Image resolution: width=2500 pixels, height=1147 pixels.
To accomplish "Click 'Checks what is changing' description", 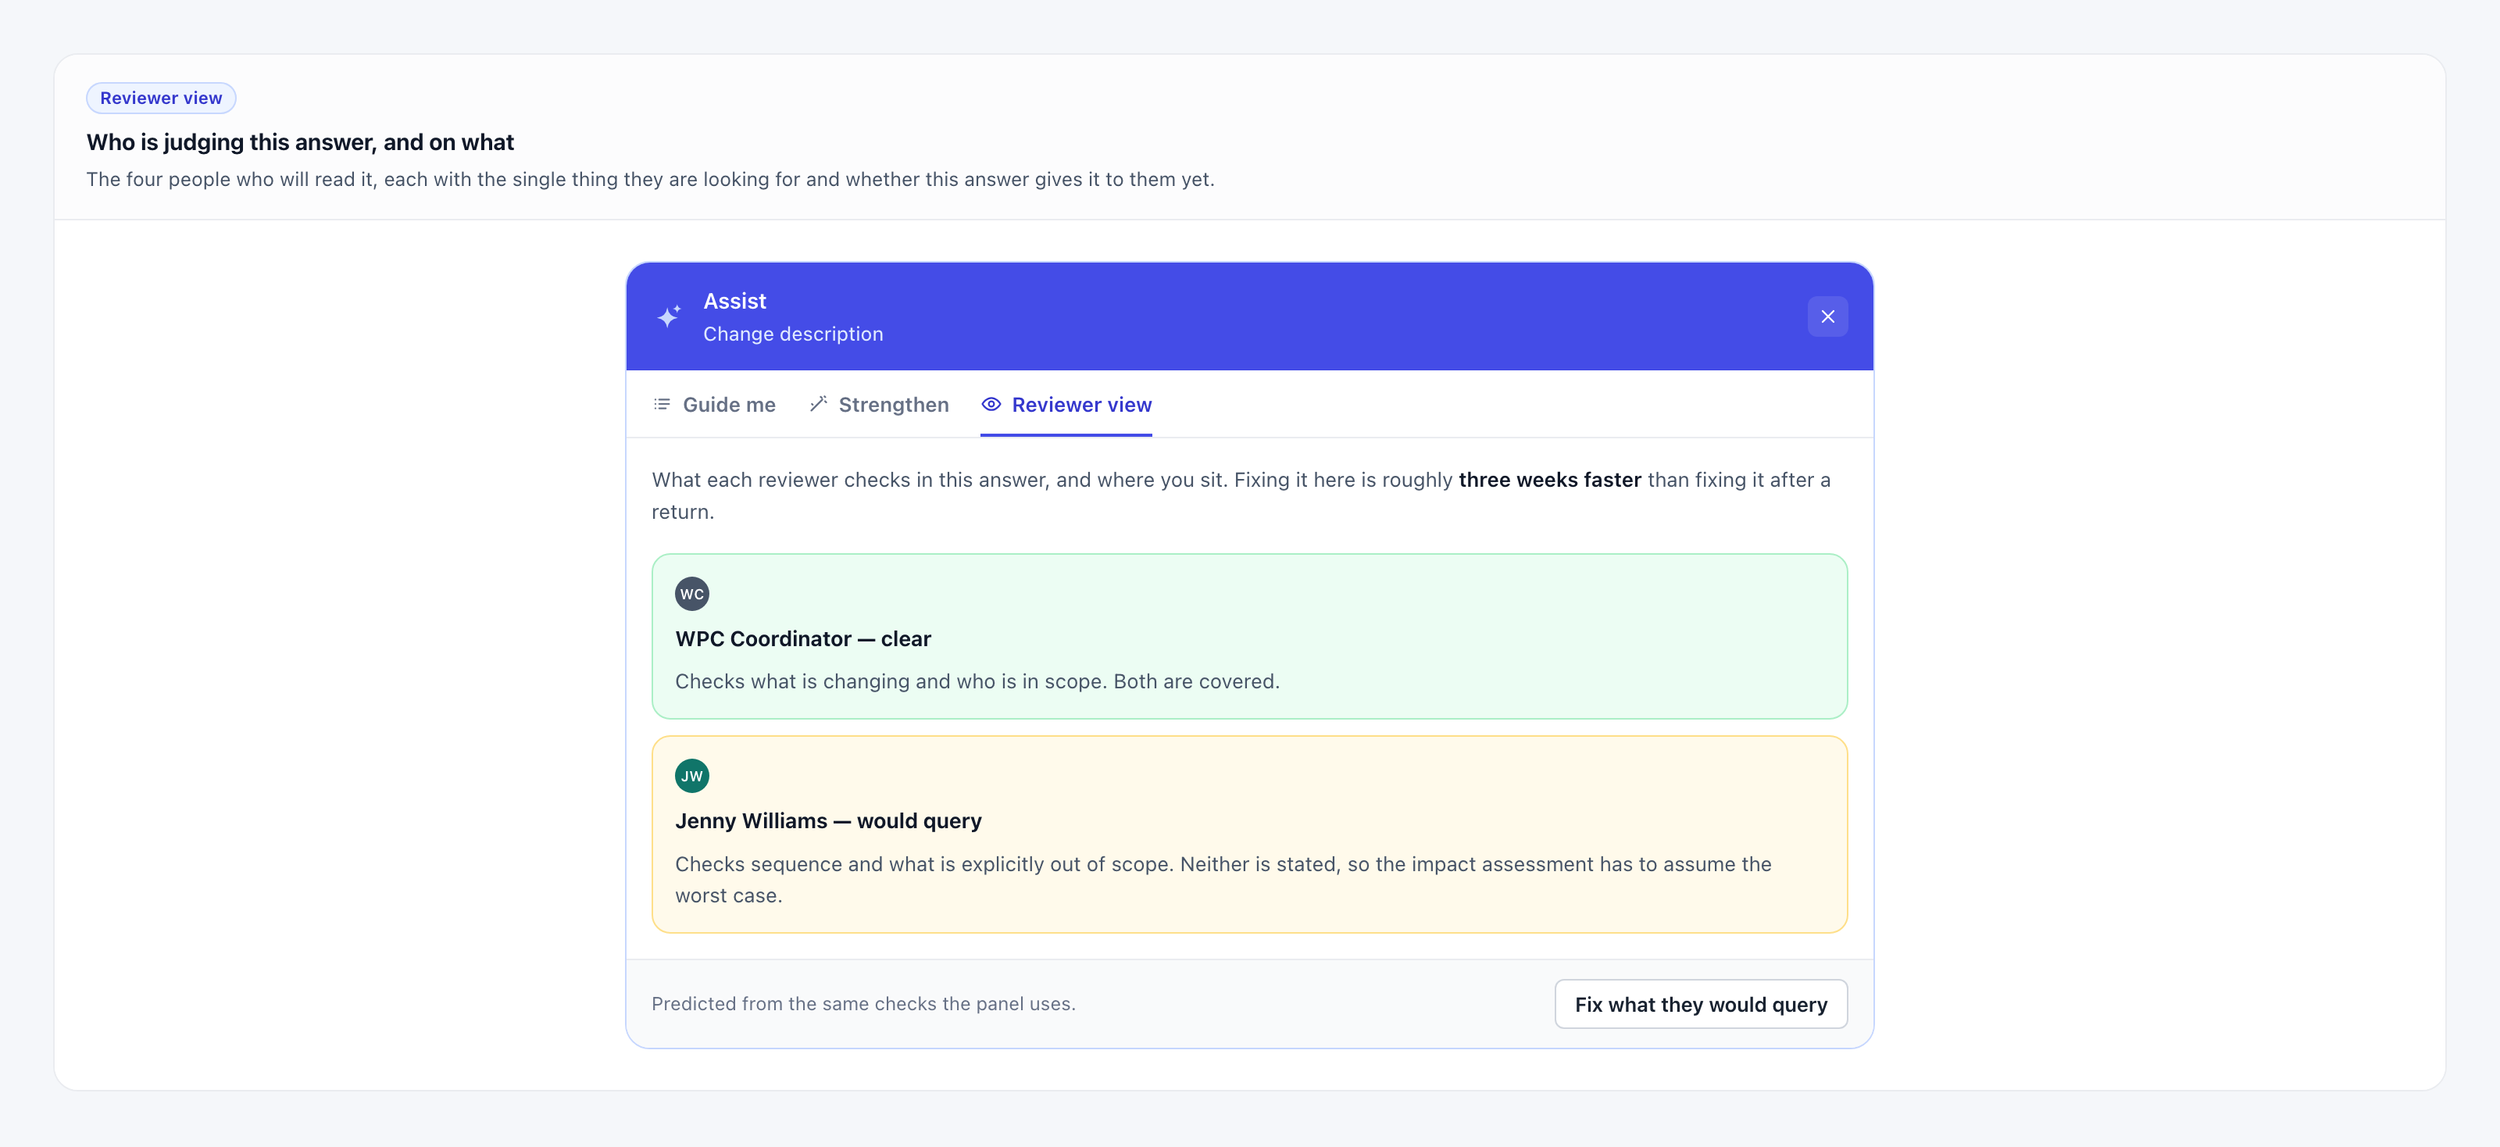I will 977,681.
